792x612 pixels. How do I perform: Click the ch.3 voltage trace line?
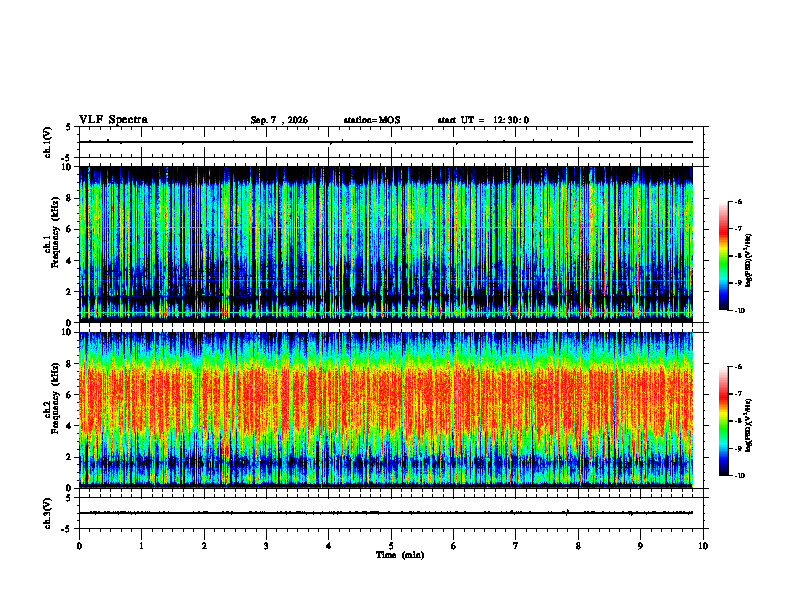pos(386,513)
